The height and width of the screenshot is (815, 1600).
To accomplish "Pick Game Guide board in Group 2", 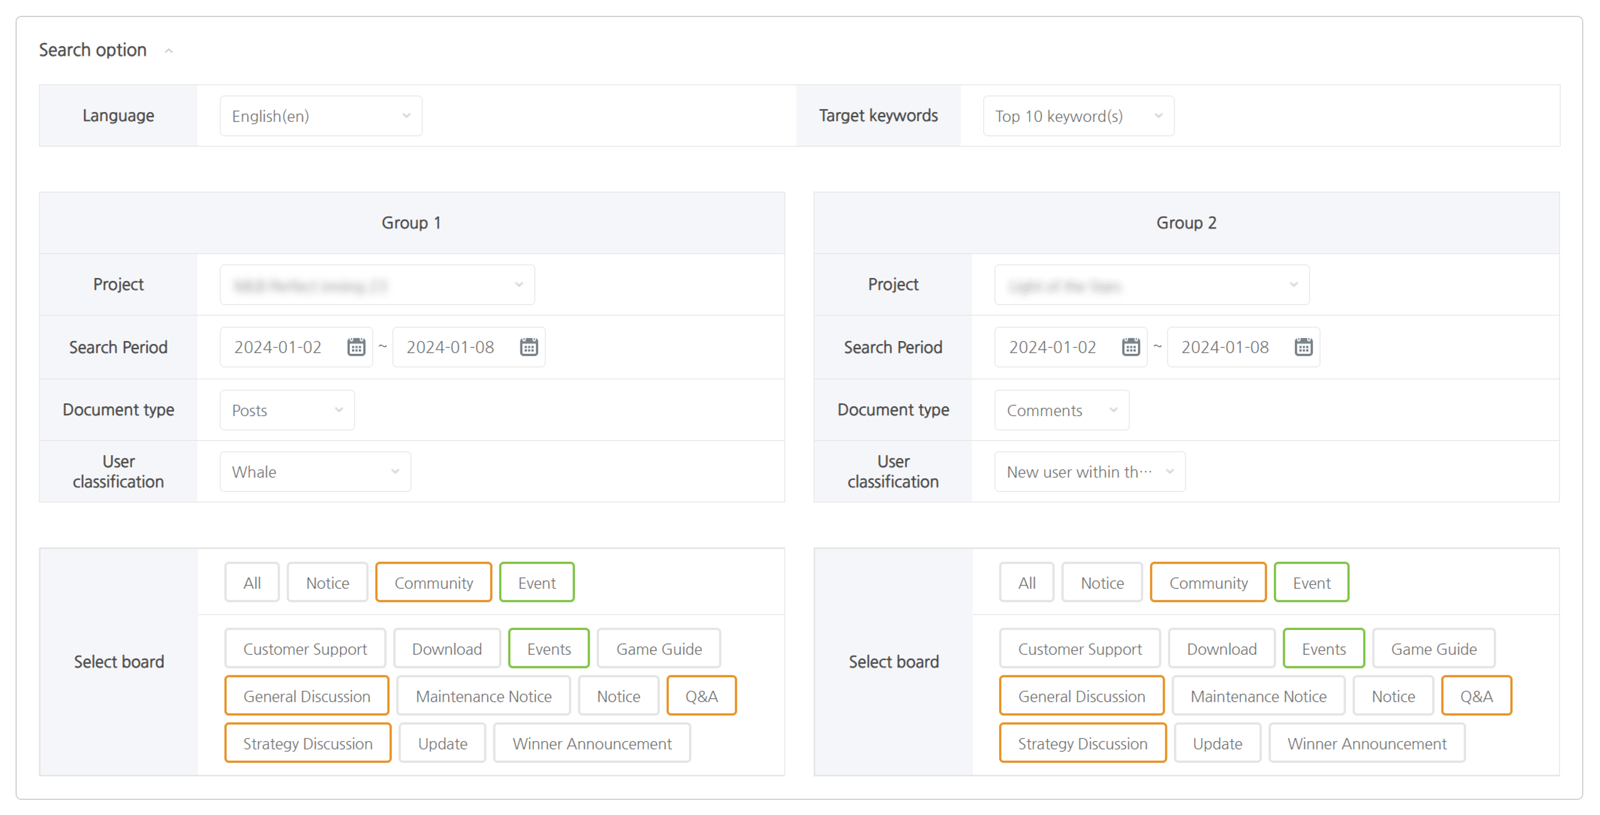I will (1433, 649).
